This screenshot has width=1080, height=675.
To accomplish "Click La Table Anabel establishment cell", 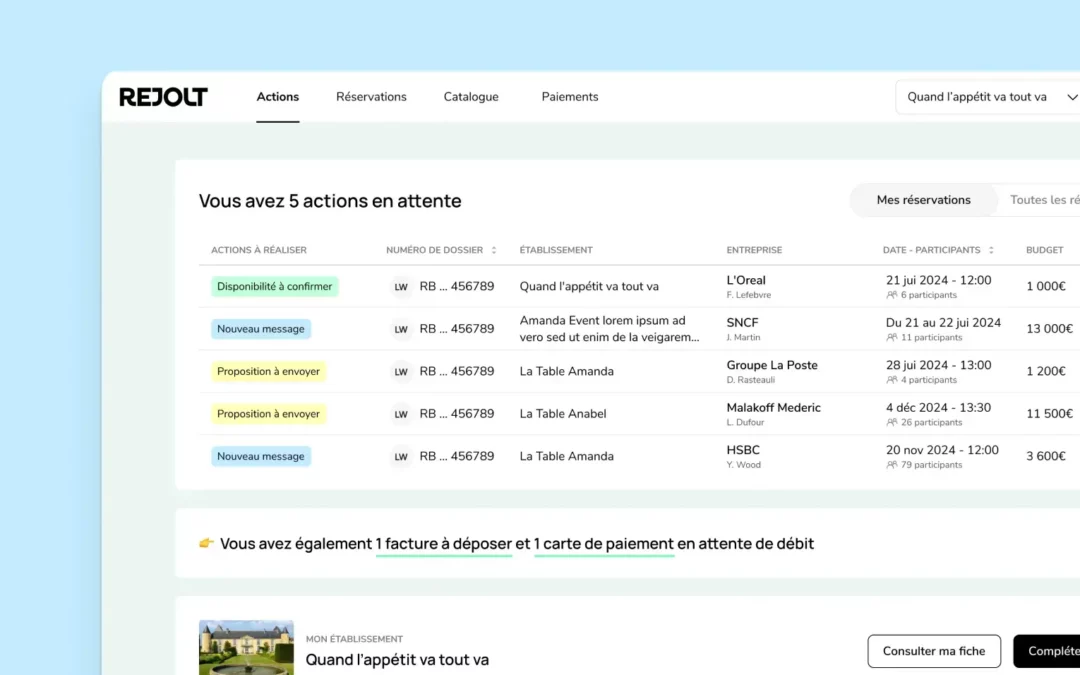I will tap(563, 414).
